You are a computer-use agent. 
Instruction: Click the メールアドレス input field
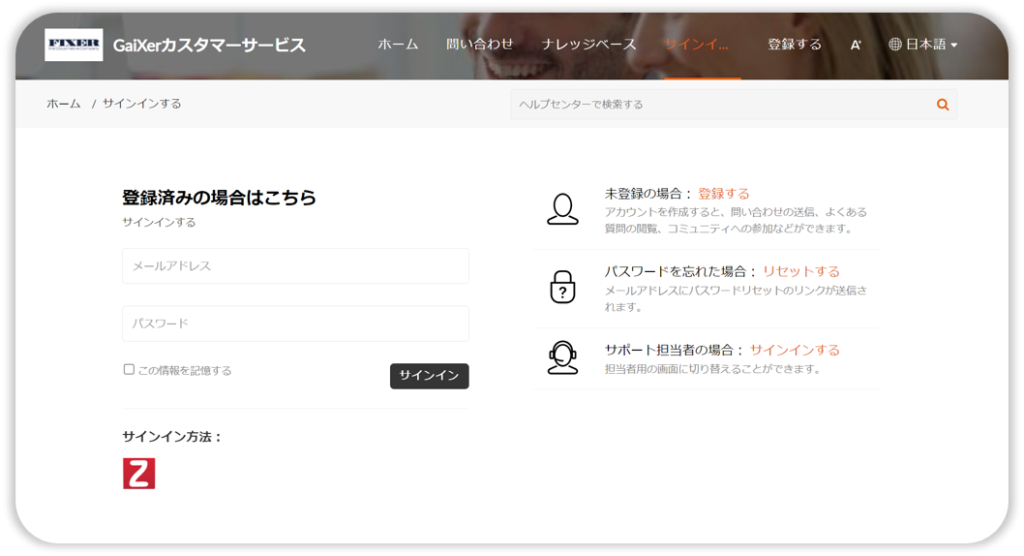point(295,266)
